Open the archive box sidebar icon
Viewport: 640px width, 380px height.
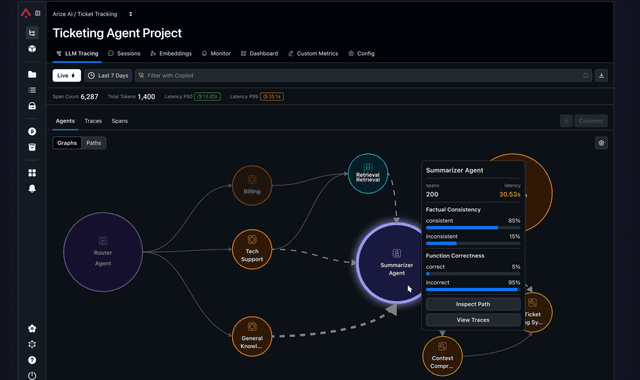(x=32, y=147)
